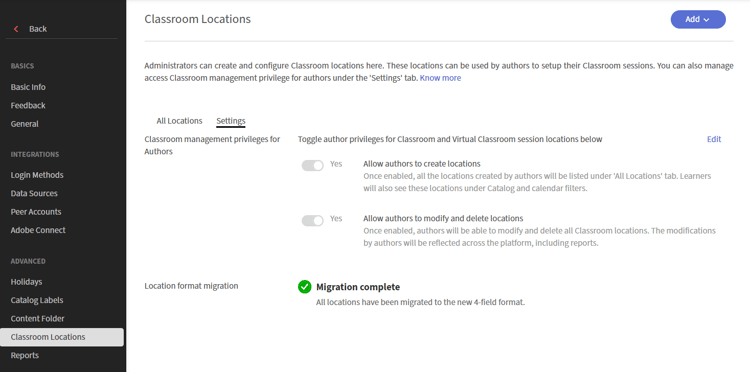Click the Migration complete heading

(x=358, y=287)
